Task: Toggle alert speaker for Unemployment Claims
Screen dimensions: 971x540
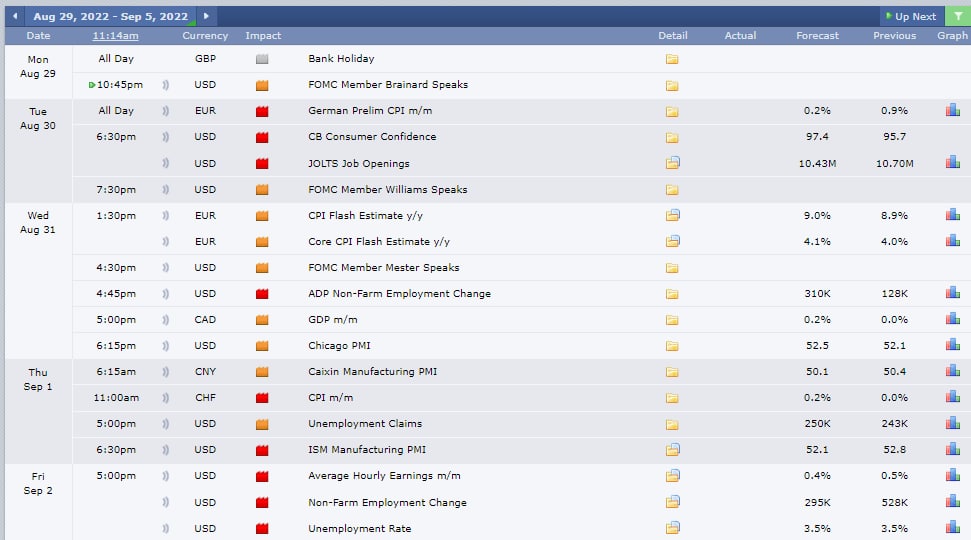Action: (x=166, y=424)
